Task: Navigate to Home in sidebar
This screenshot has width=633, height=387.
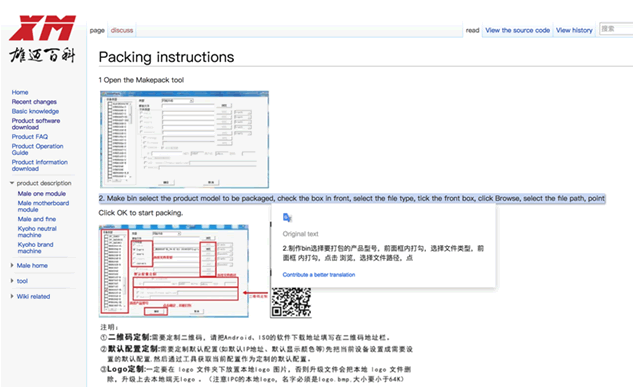Action: tap(20, 92)
